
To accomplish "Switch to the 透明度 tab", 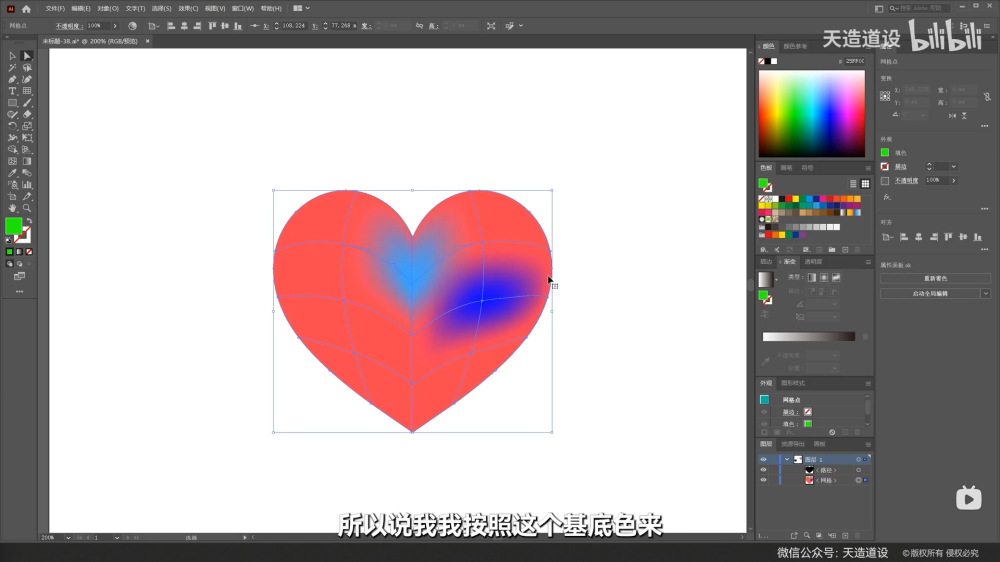I will pos(812,262).
